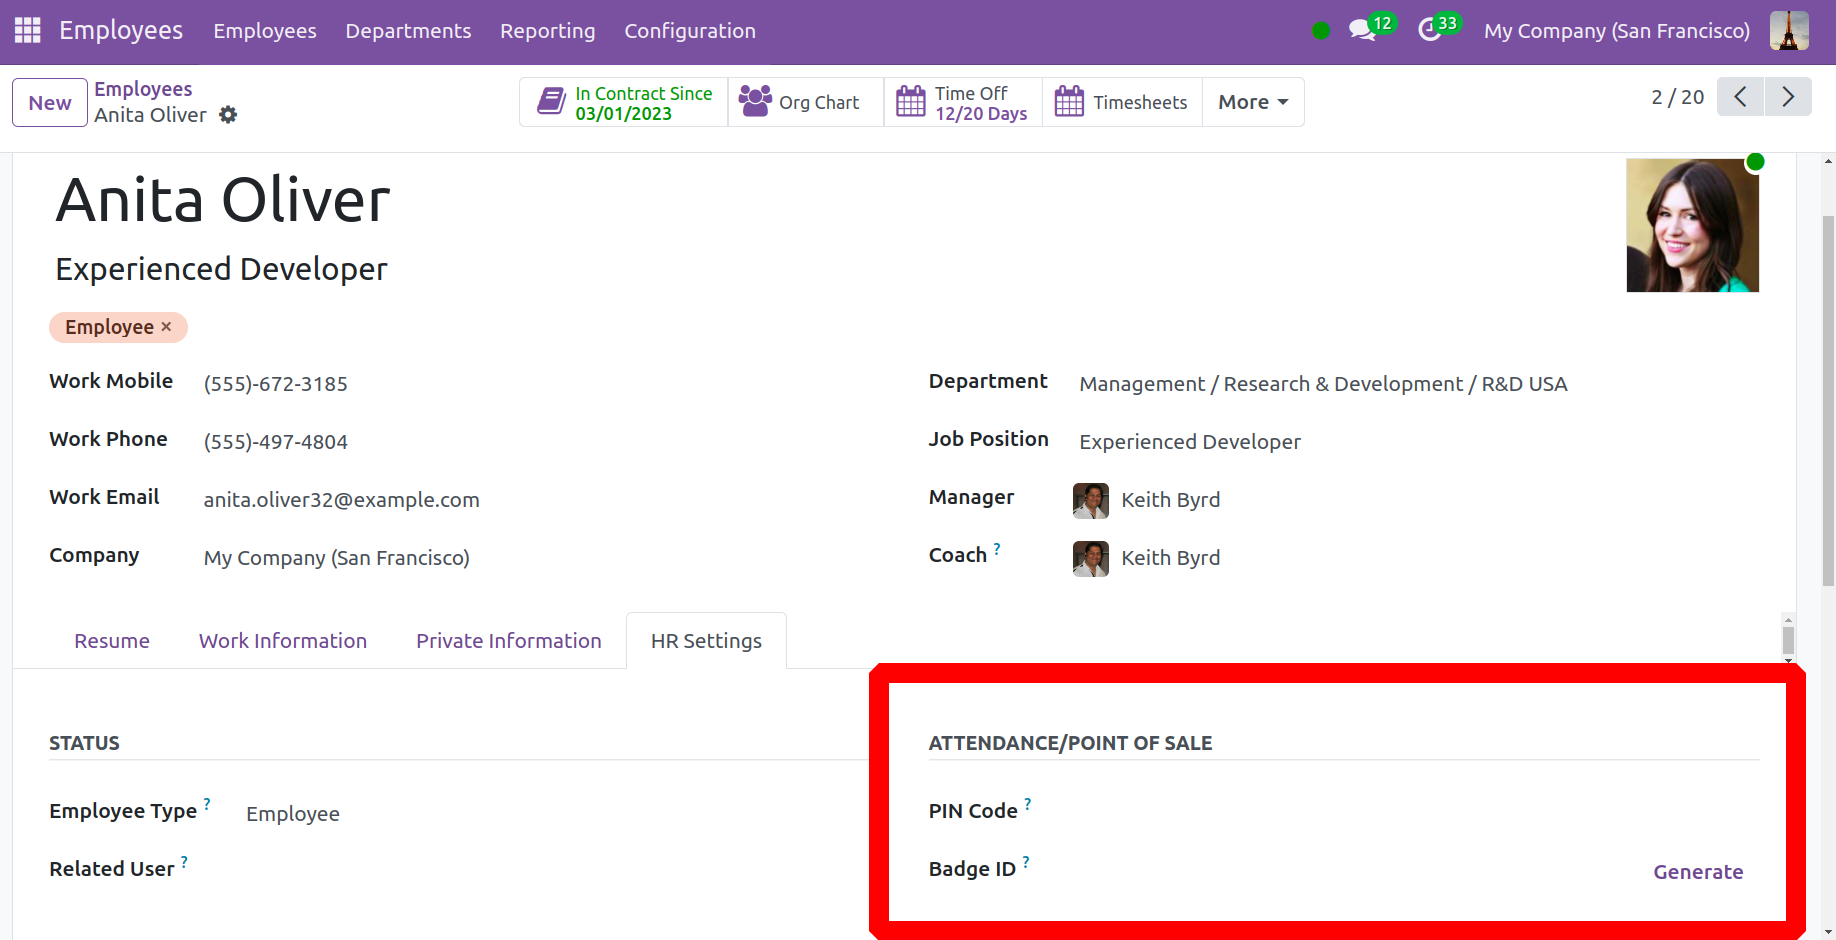Expand the More dropdown
Screen dimensions: 1836x940
tap(1252, 102)
